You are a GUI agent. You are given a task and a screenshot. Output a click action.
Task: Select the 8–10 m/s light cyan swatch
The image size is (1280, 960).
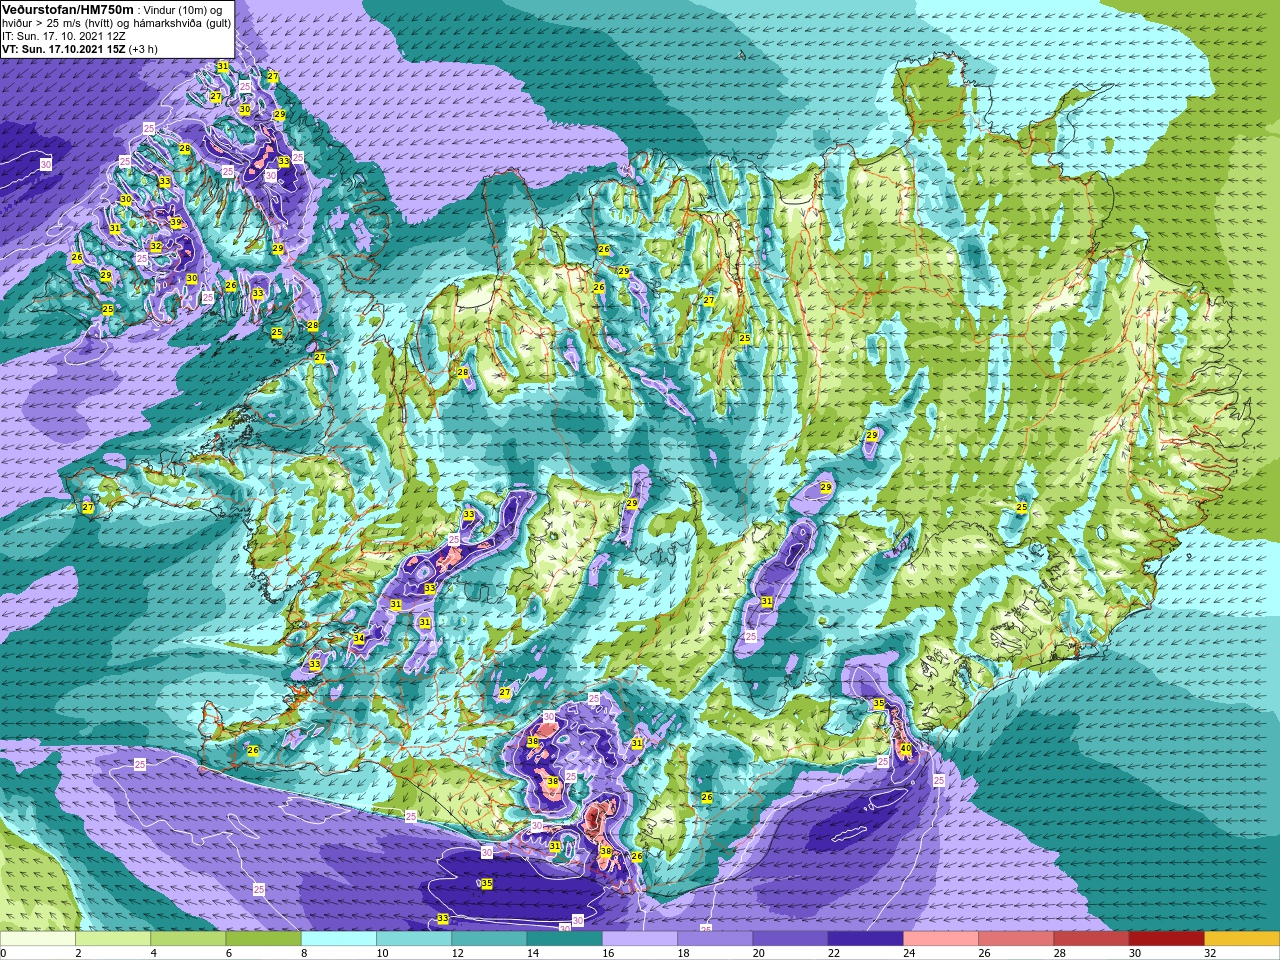339,939
